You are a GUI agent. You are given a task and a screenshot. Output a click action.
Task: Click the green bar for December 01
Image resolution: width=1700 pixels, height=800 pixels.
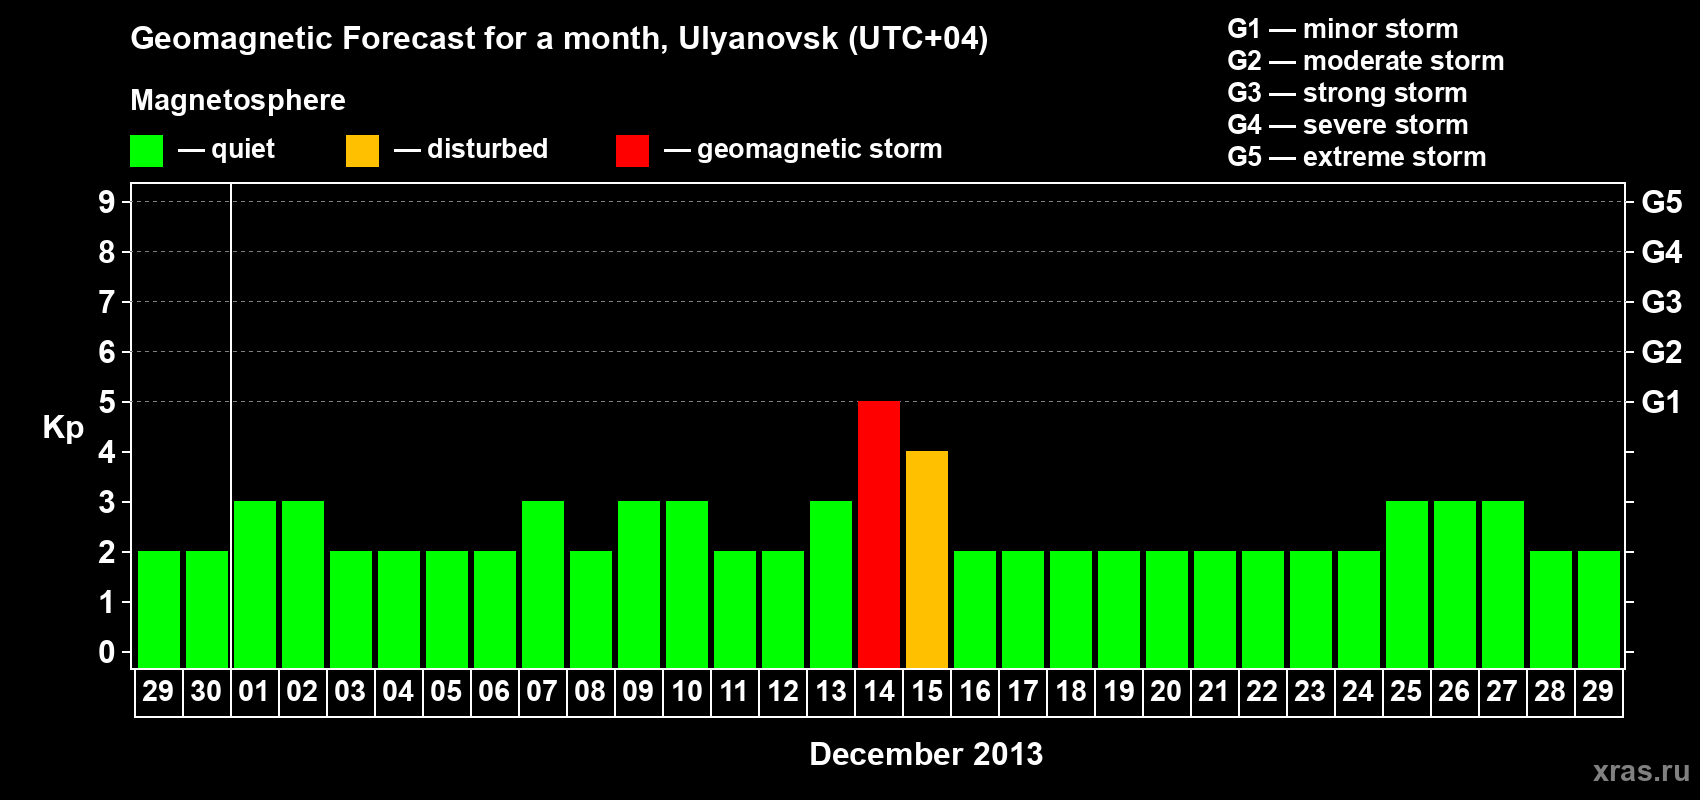click(x=255, y=584)
